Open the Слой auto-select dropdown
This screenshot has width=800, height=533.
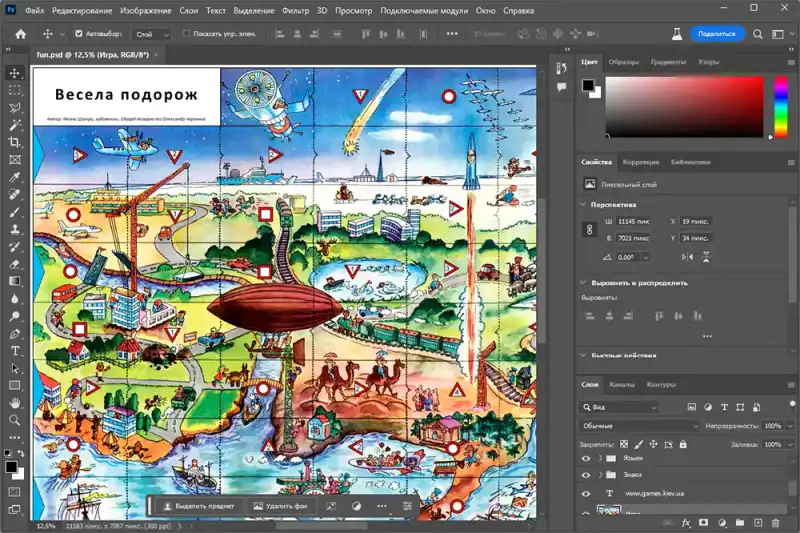pos(152,34)
